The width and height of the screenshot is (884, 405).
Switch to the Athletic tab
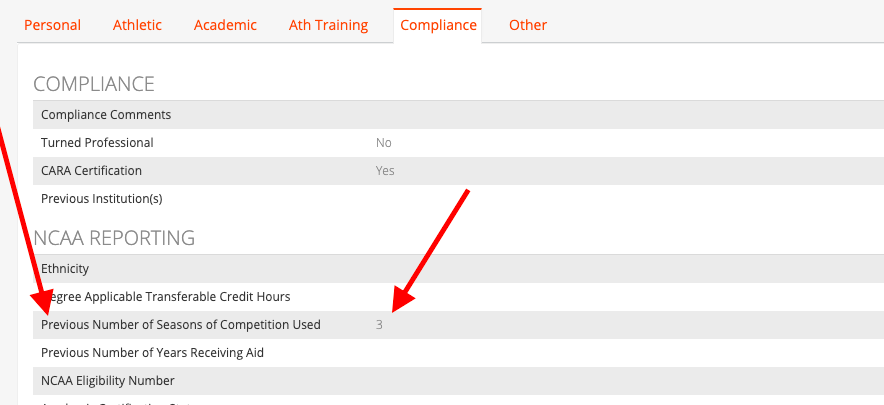coord(137,25)
